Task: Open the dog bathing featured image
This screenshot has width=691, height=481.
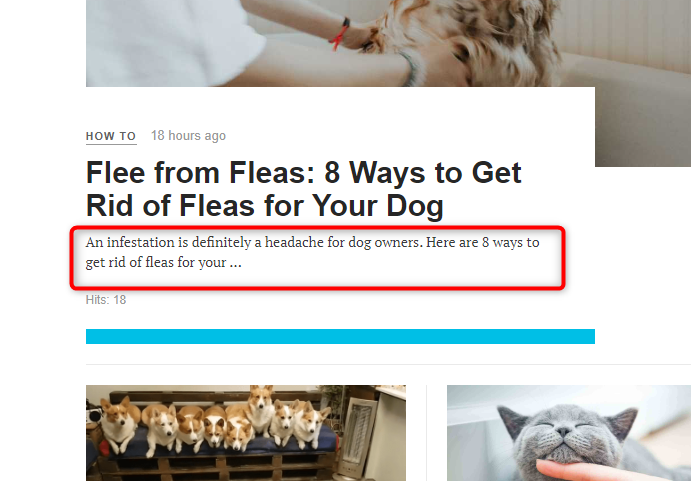Action: coord(388,43)
